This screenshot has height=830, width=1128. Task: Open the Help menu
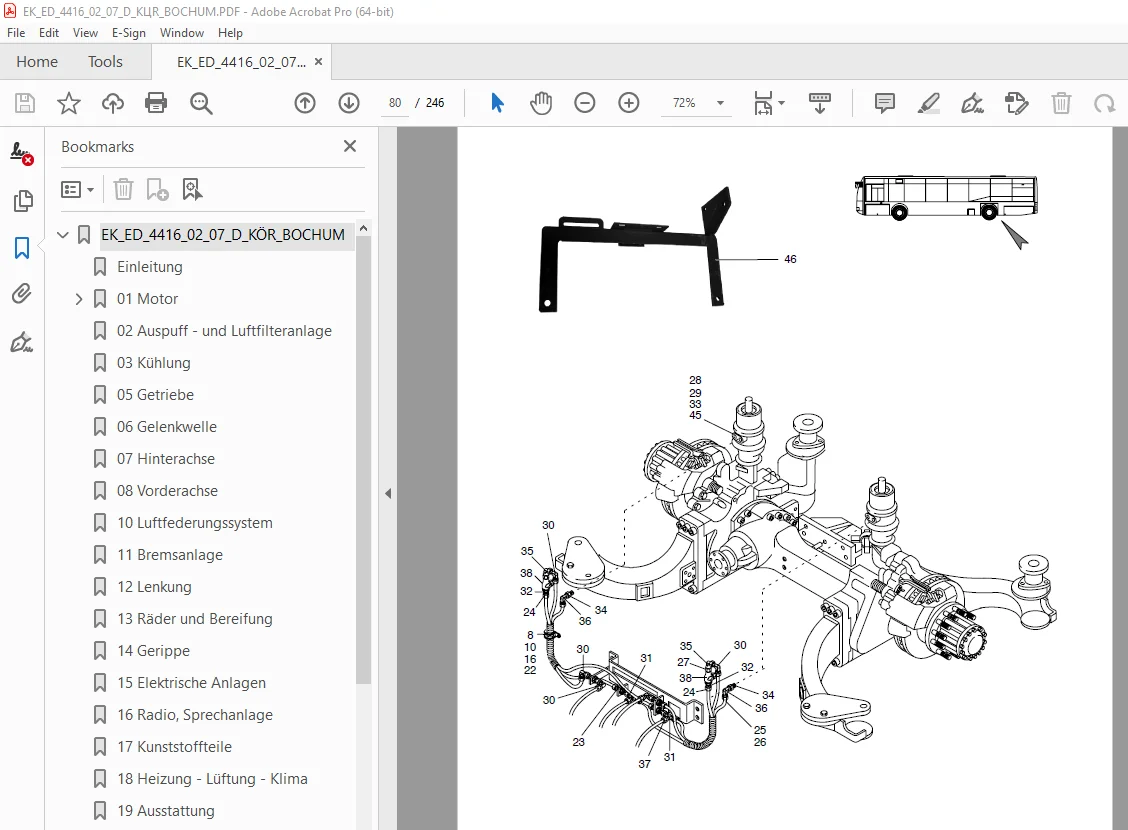tap(230, 33)
